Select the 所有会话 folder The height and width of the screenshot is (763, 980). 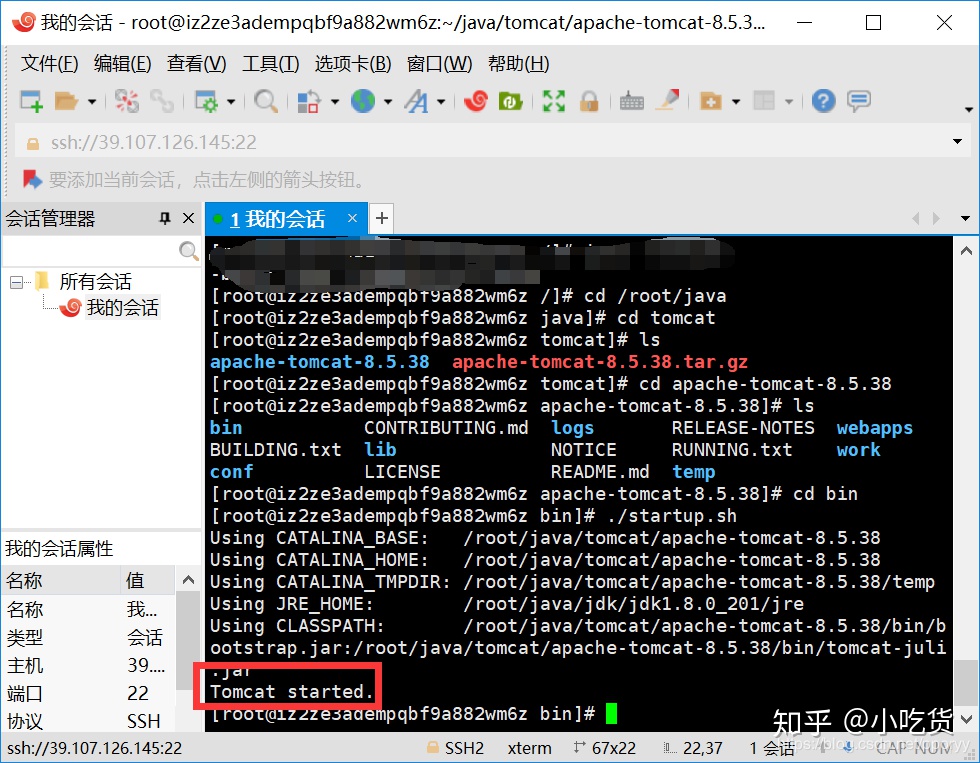(95, 281)
